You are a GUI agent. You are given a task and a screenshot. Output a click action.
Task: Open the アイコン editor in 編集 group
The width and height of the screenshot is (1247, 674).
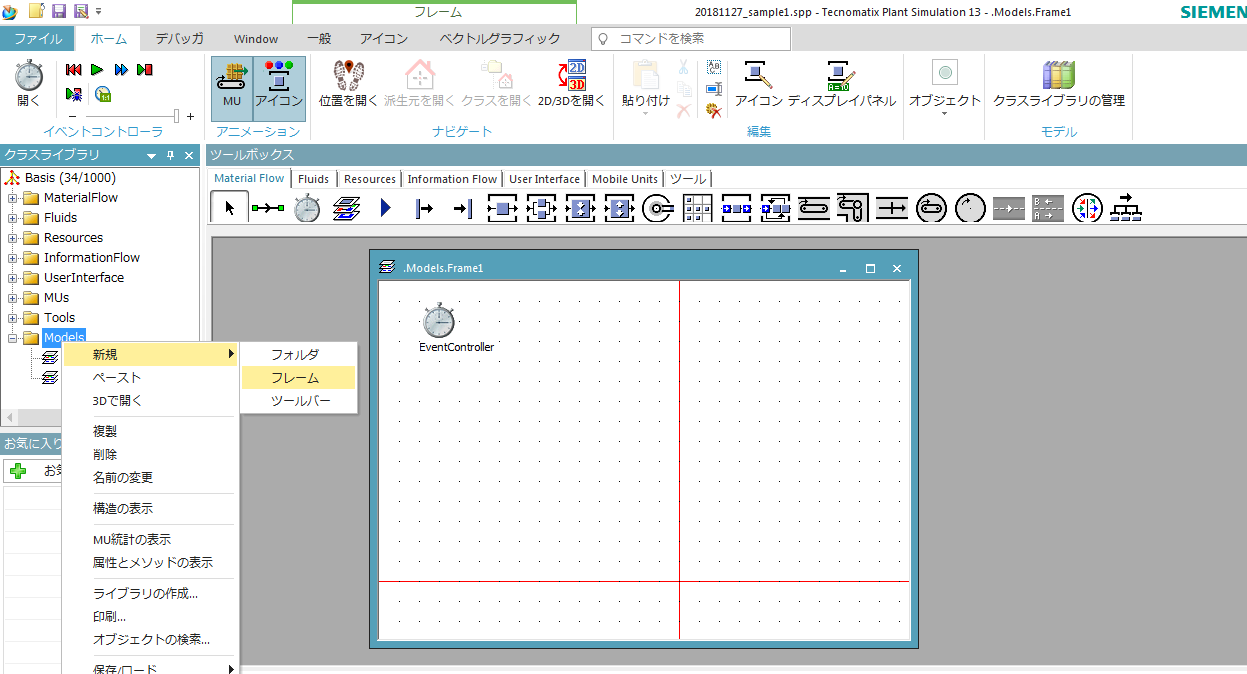coord(759,84)
